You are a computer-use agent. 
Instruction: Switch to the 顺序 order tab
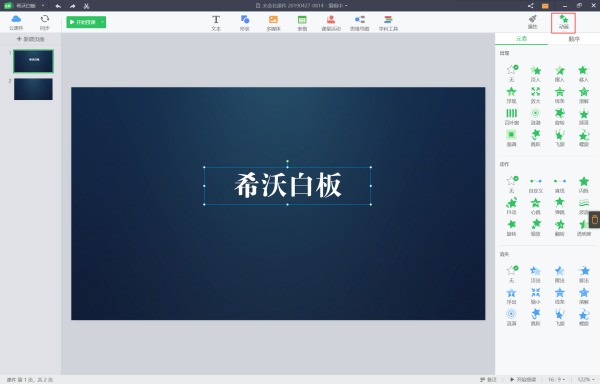click(x=574, y=39)
